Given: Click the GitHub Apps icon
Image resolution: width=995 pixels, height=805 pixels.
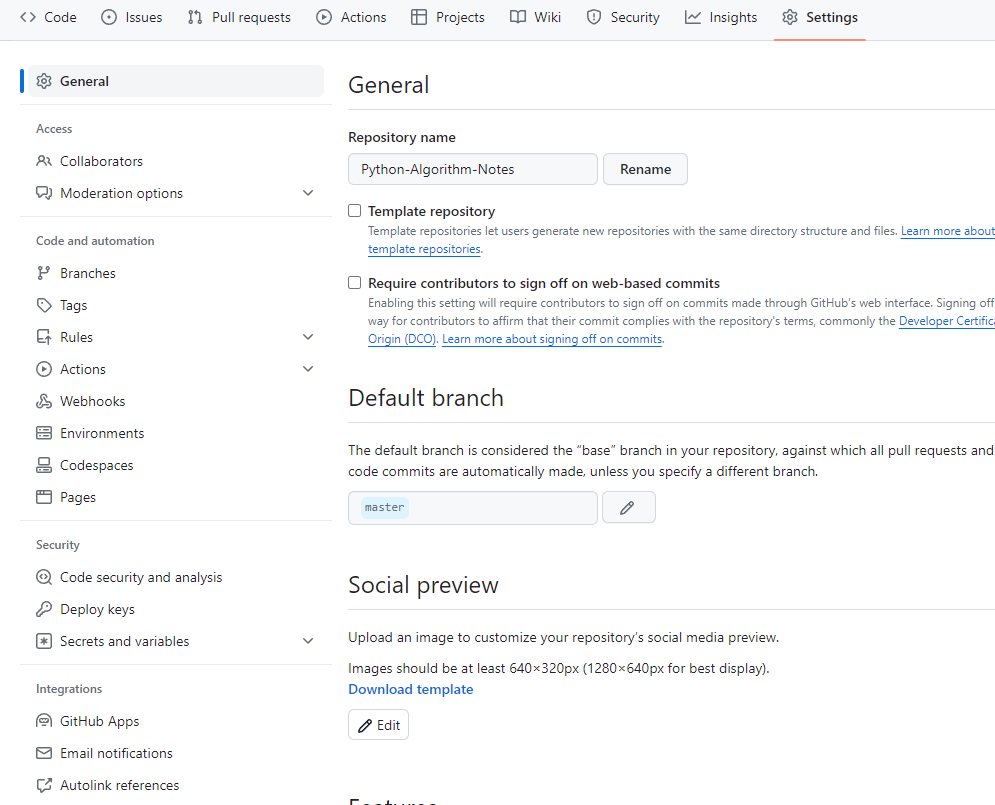Looking at the screenshot, I should tap(44, 721).
